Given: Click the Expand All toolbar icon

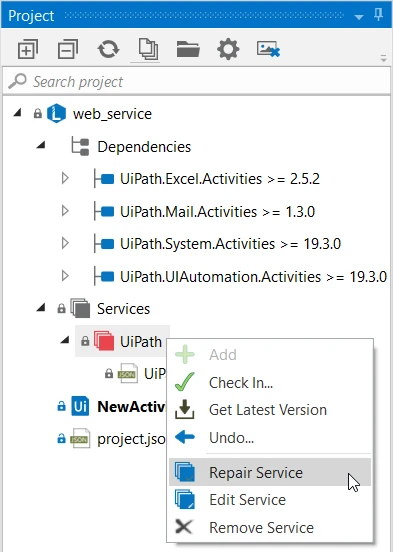Looking at the screenshot, I should pyautogui.click(x=28, y=49).
